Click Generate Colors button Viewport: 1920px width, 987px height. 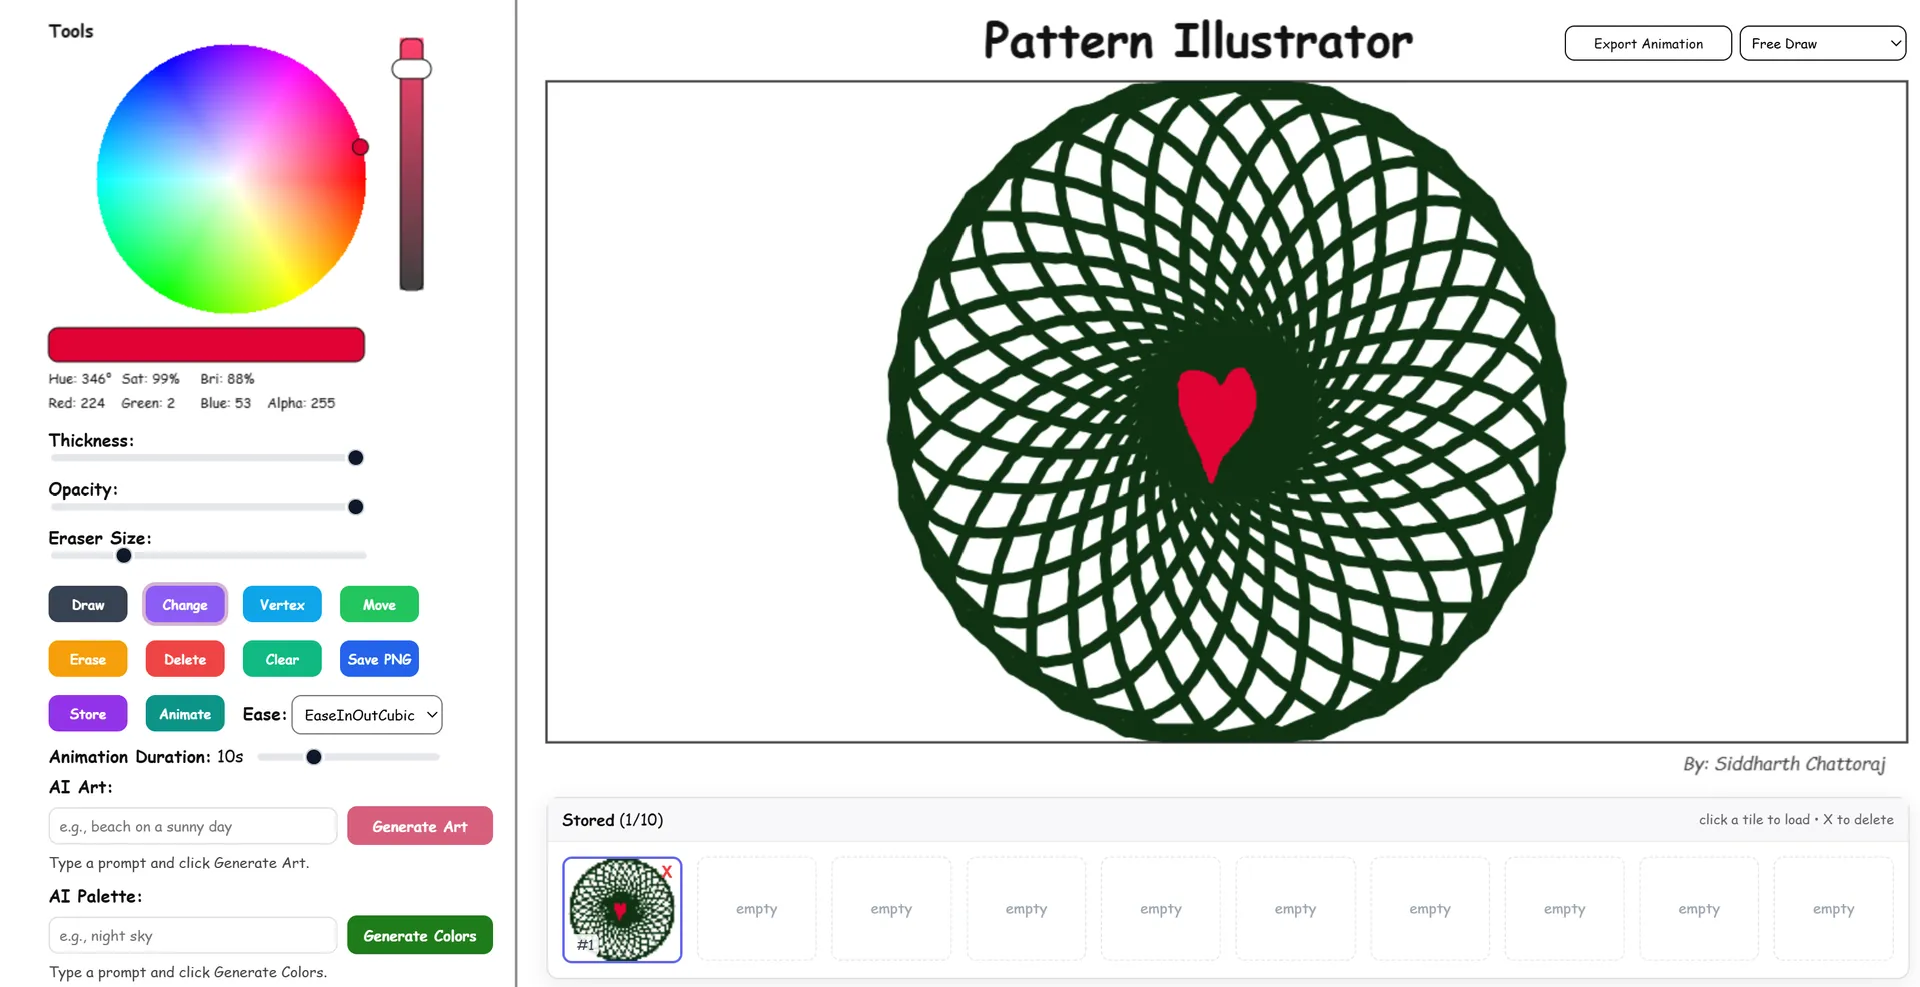click(x=420, y=936)
